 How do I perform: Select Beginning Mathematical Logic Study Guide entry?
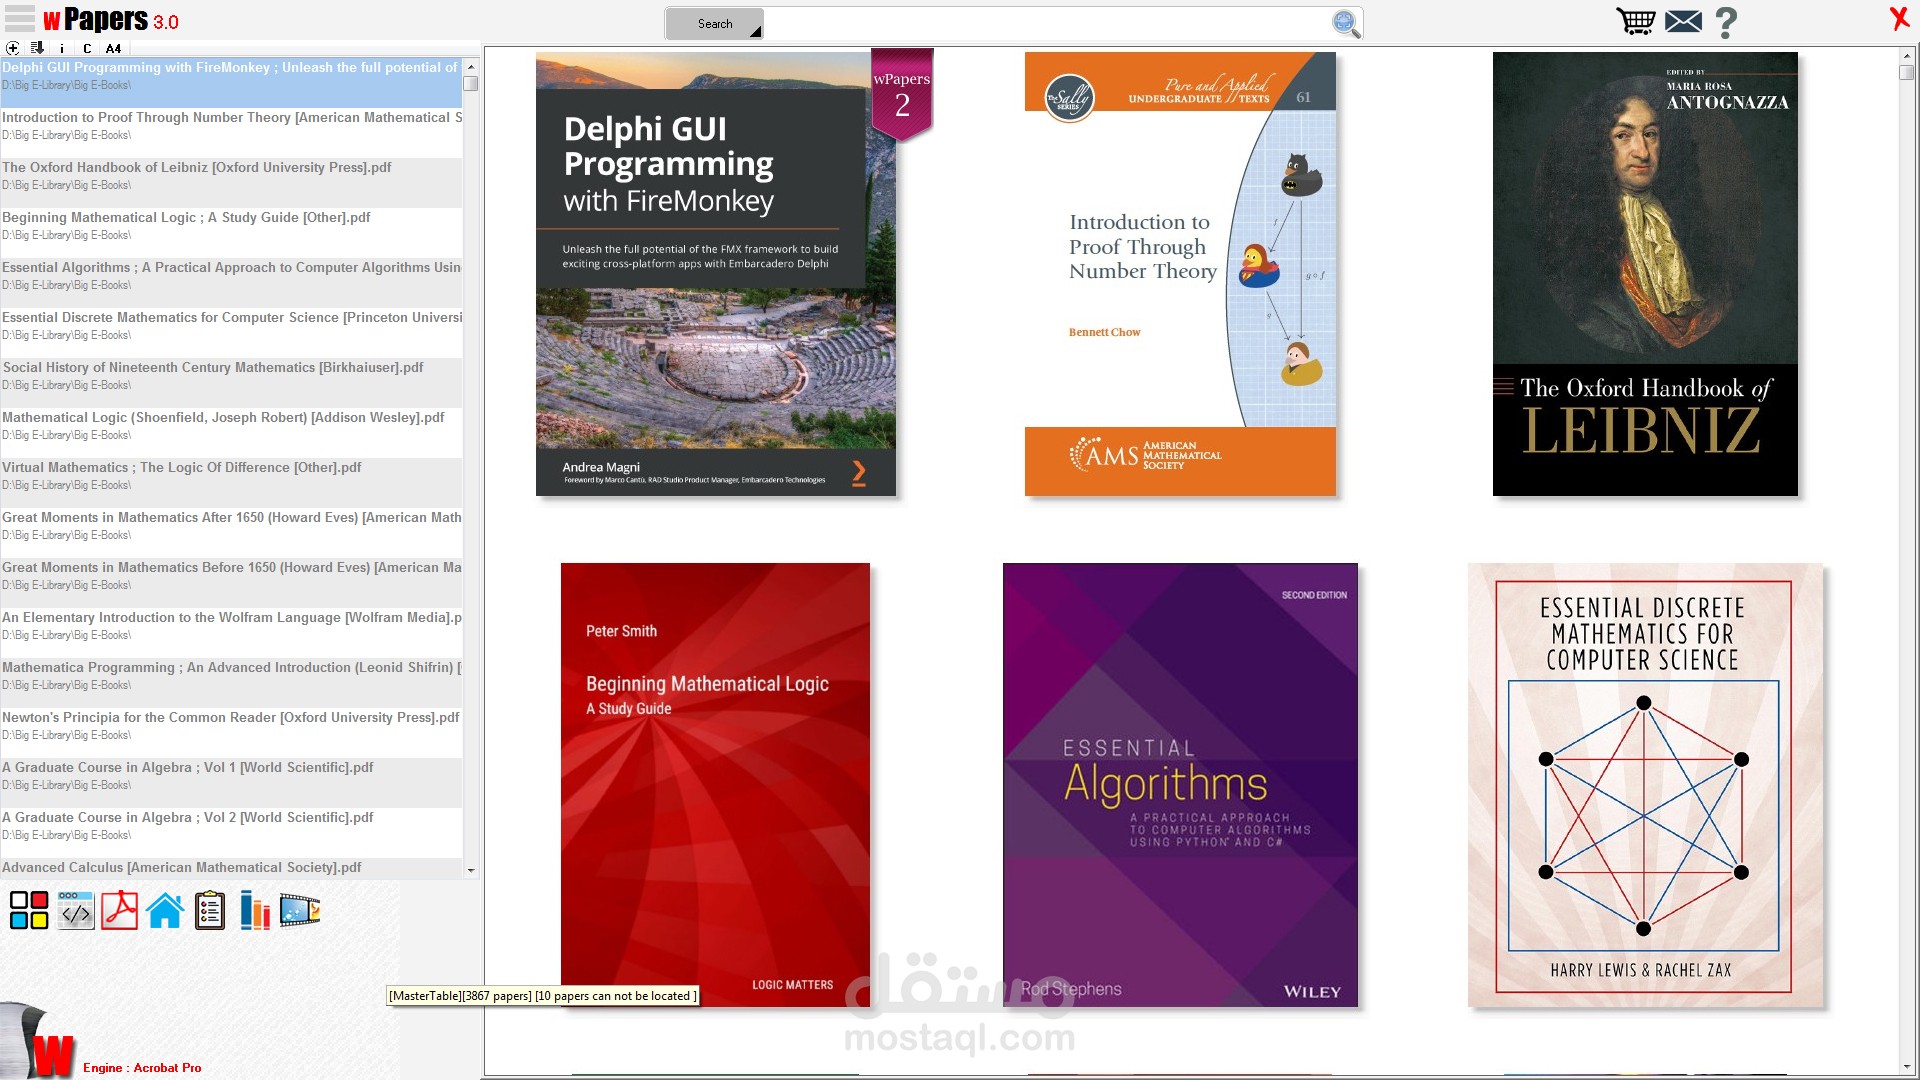point(231,232)
